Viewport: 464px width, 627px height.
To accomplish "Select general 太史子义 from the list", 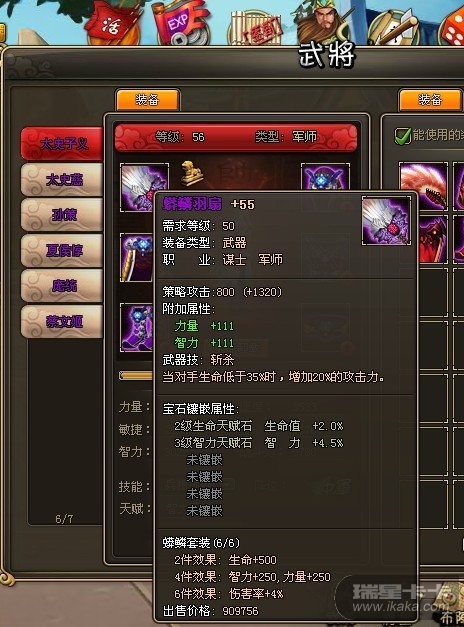I will [x=62, y=144].
